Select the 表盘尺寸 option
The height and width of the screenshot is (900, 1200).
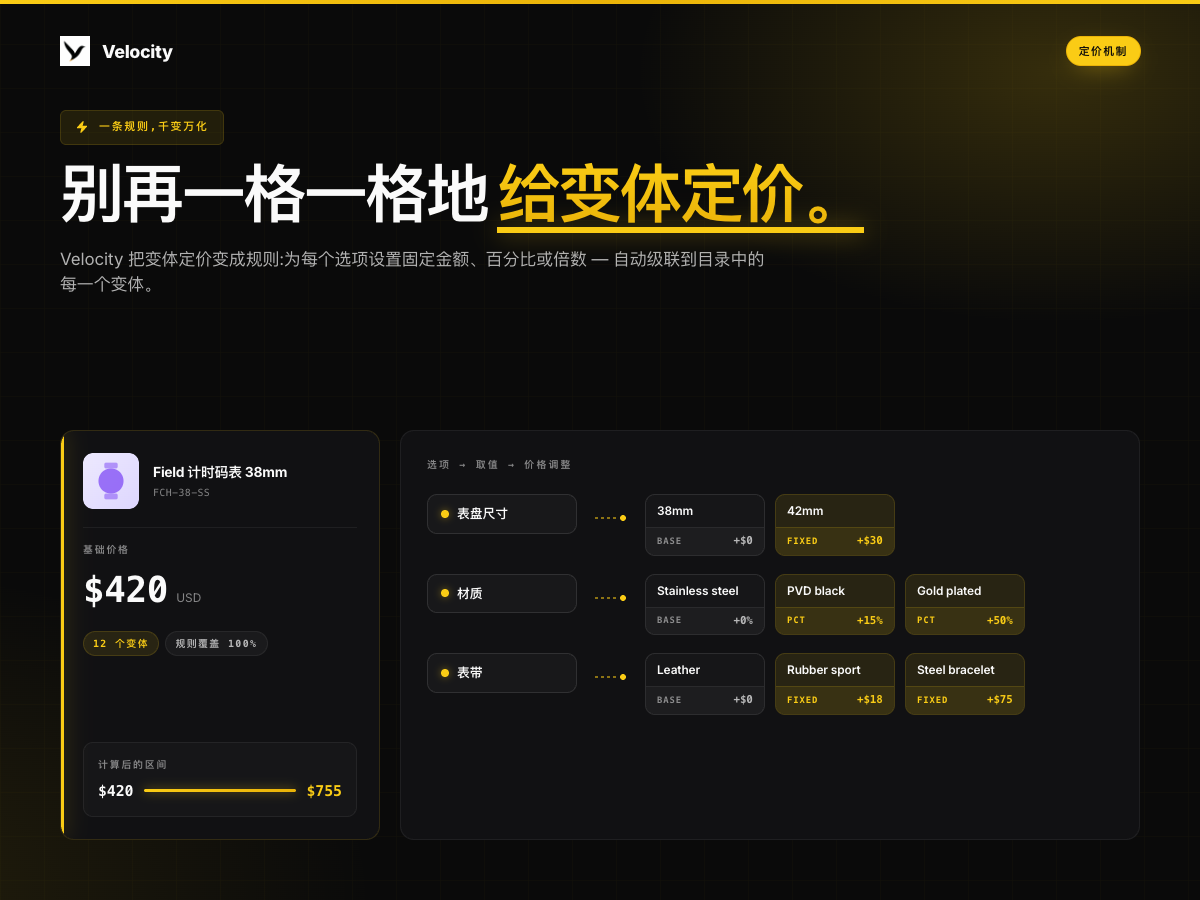click(x=502, y=514)
